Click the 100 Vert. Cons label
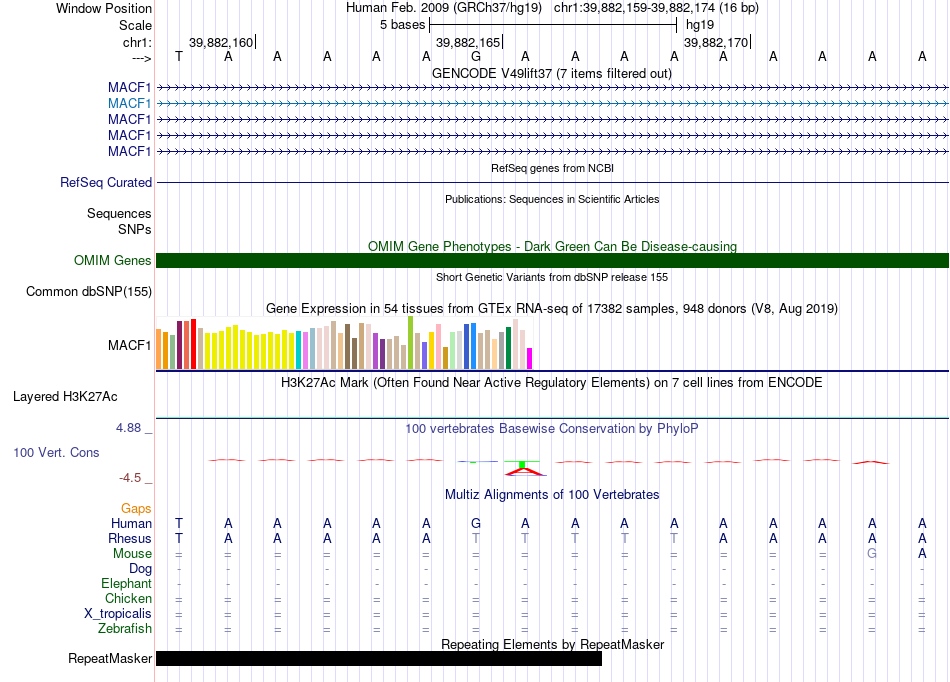 [x=56, y=452]
